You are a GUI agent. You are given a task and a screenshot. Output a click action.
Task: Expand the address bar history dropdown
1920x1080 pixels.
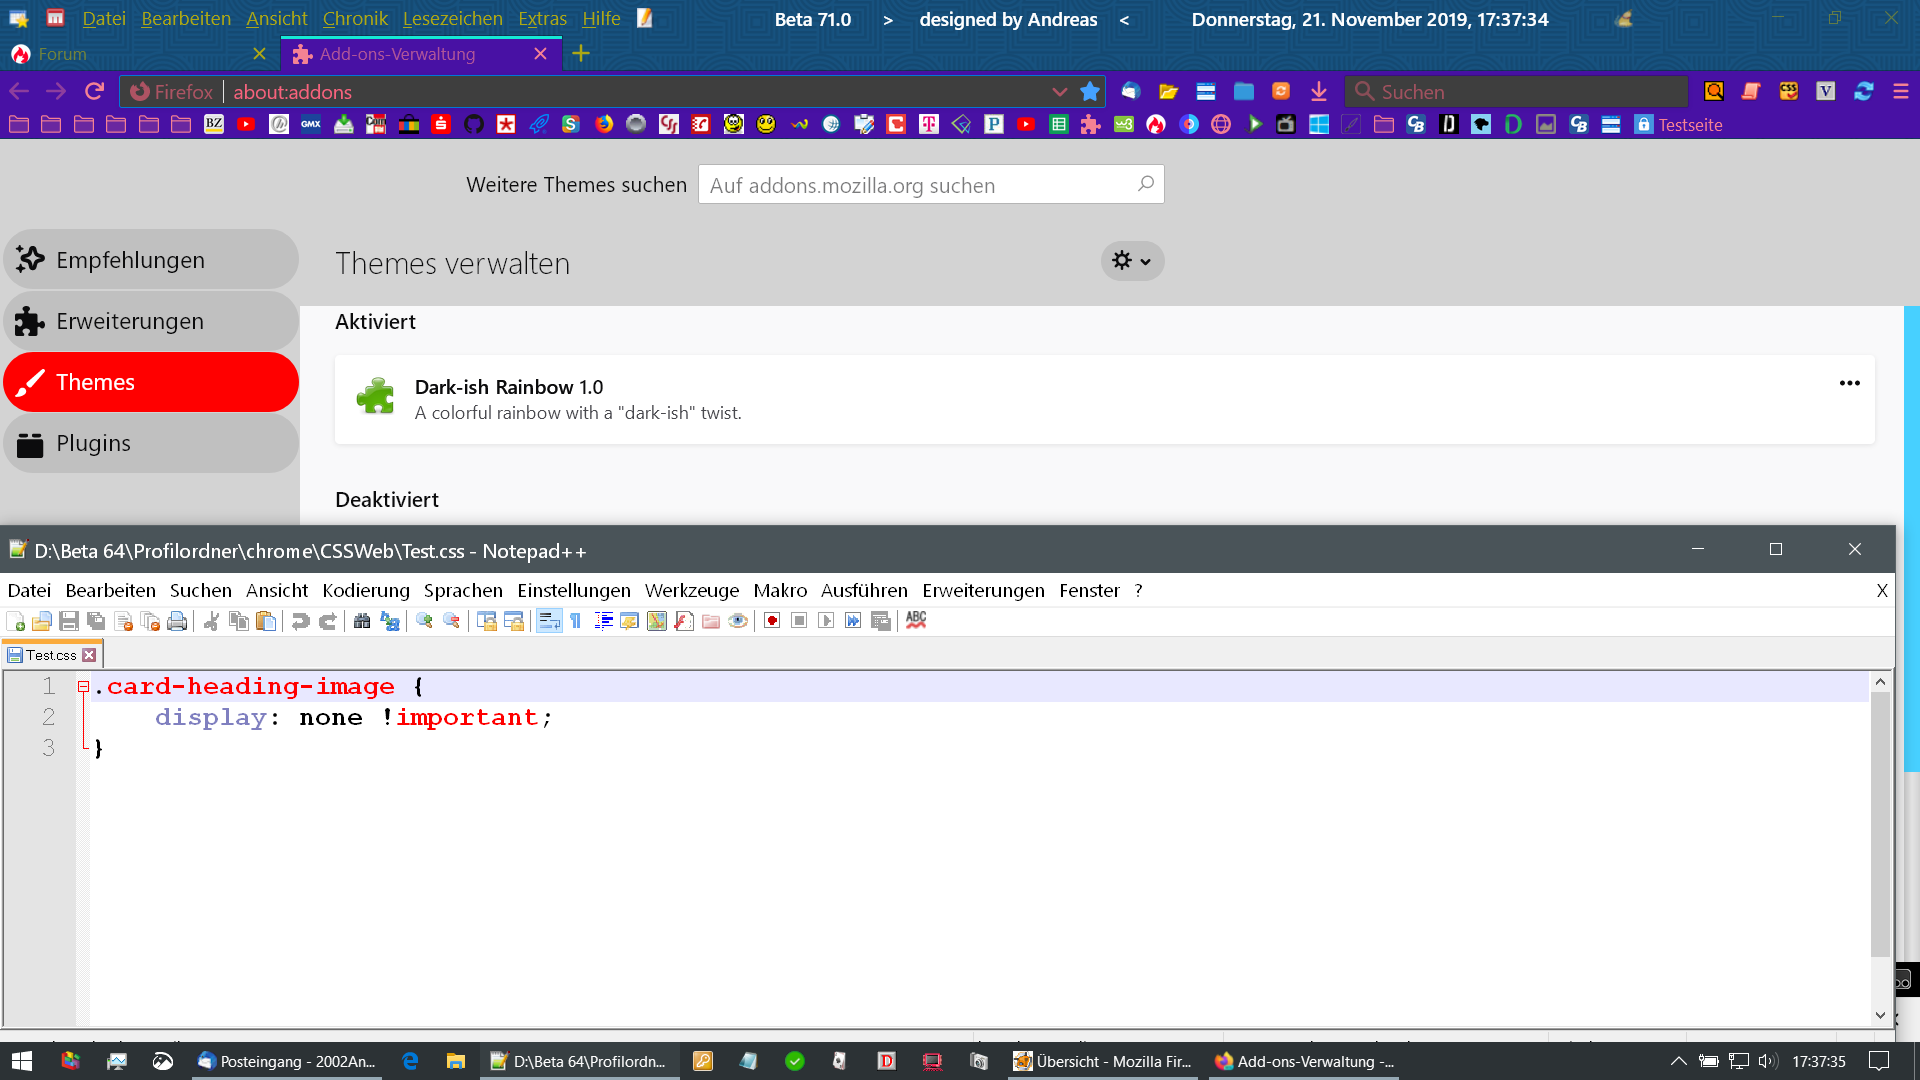(x=1059, y=92)
